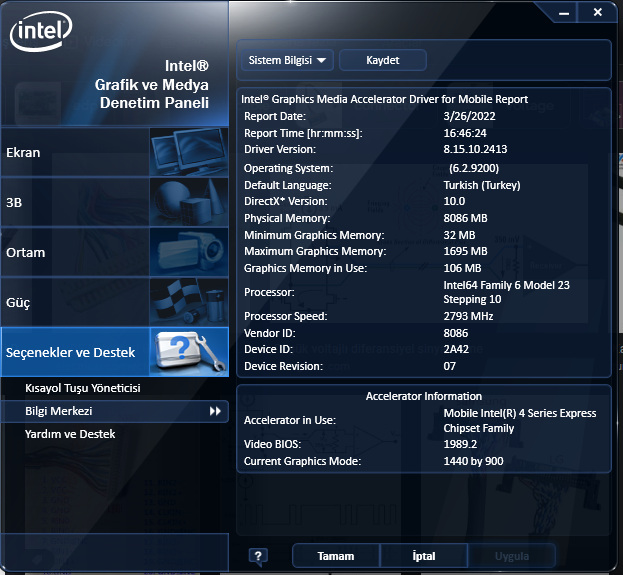Click the Uygula button

[x=512, y=556]
